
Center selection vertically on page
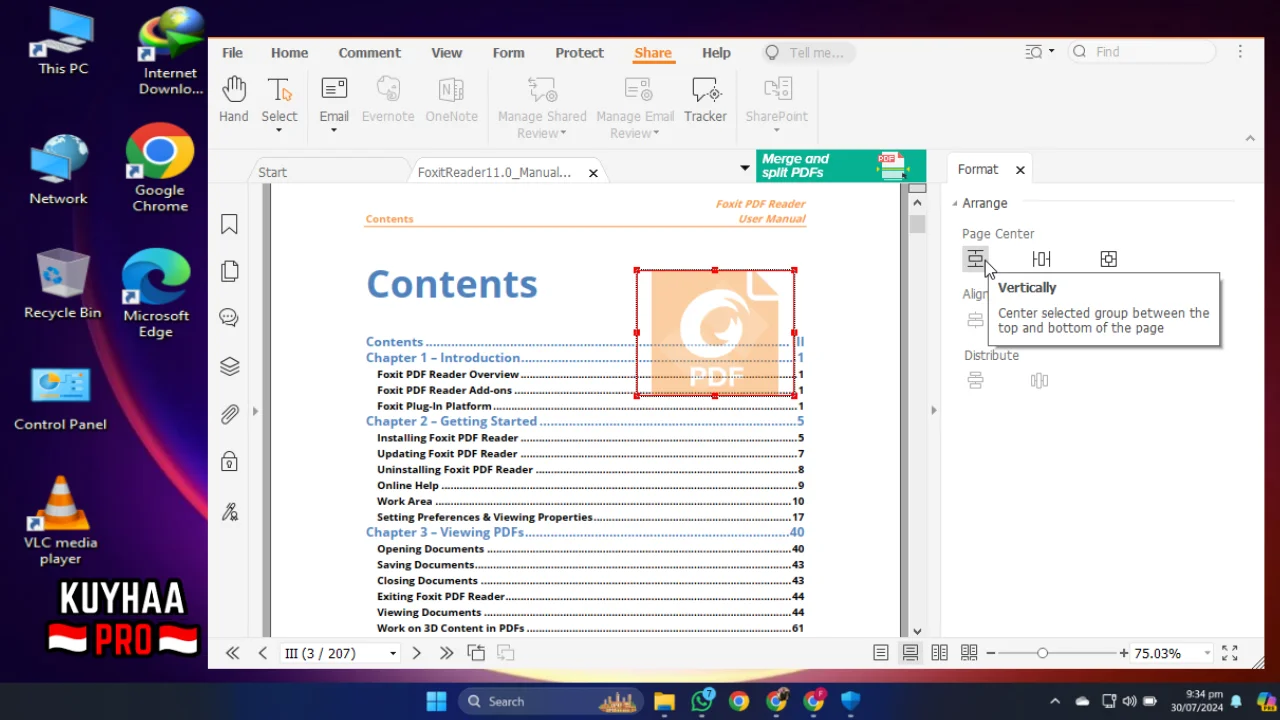[x=976, y=259]
